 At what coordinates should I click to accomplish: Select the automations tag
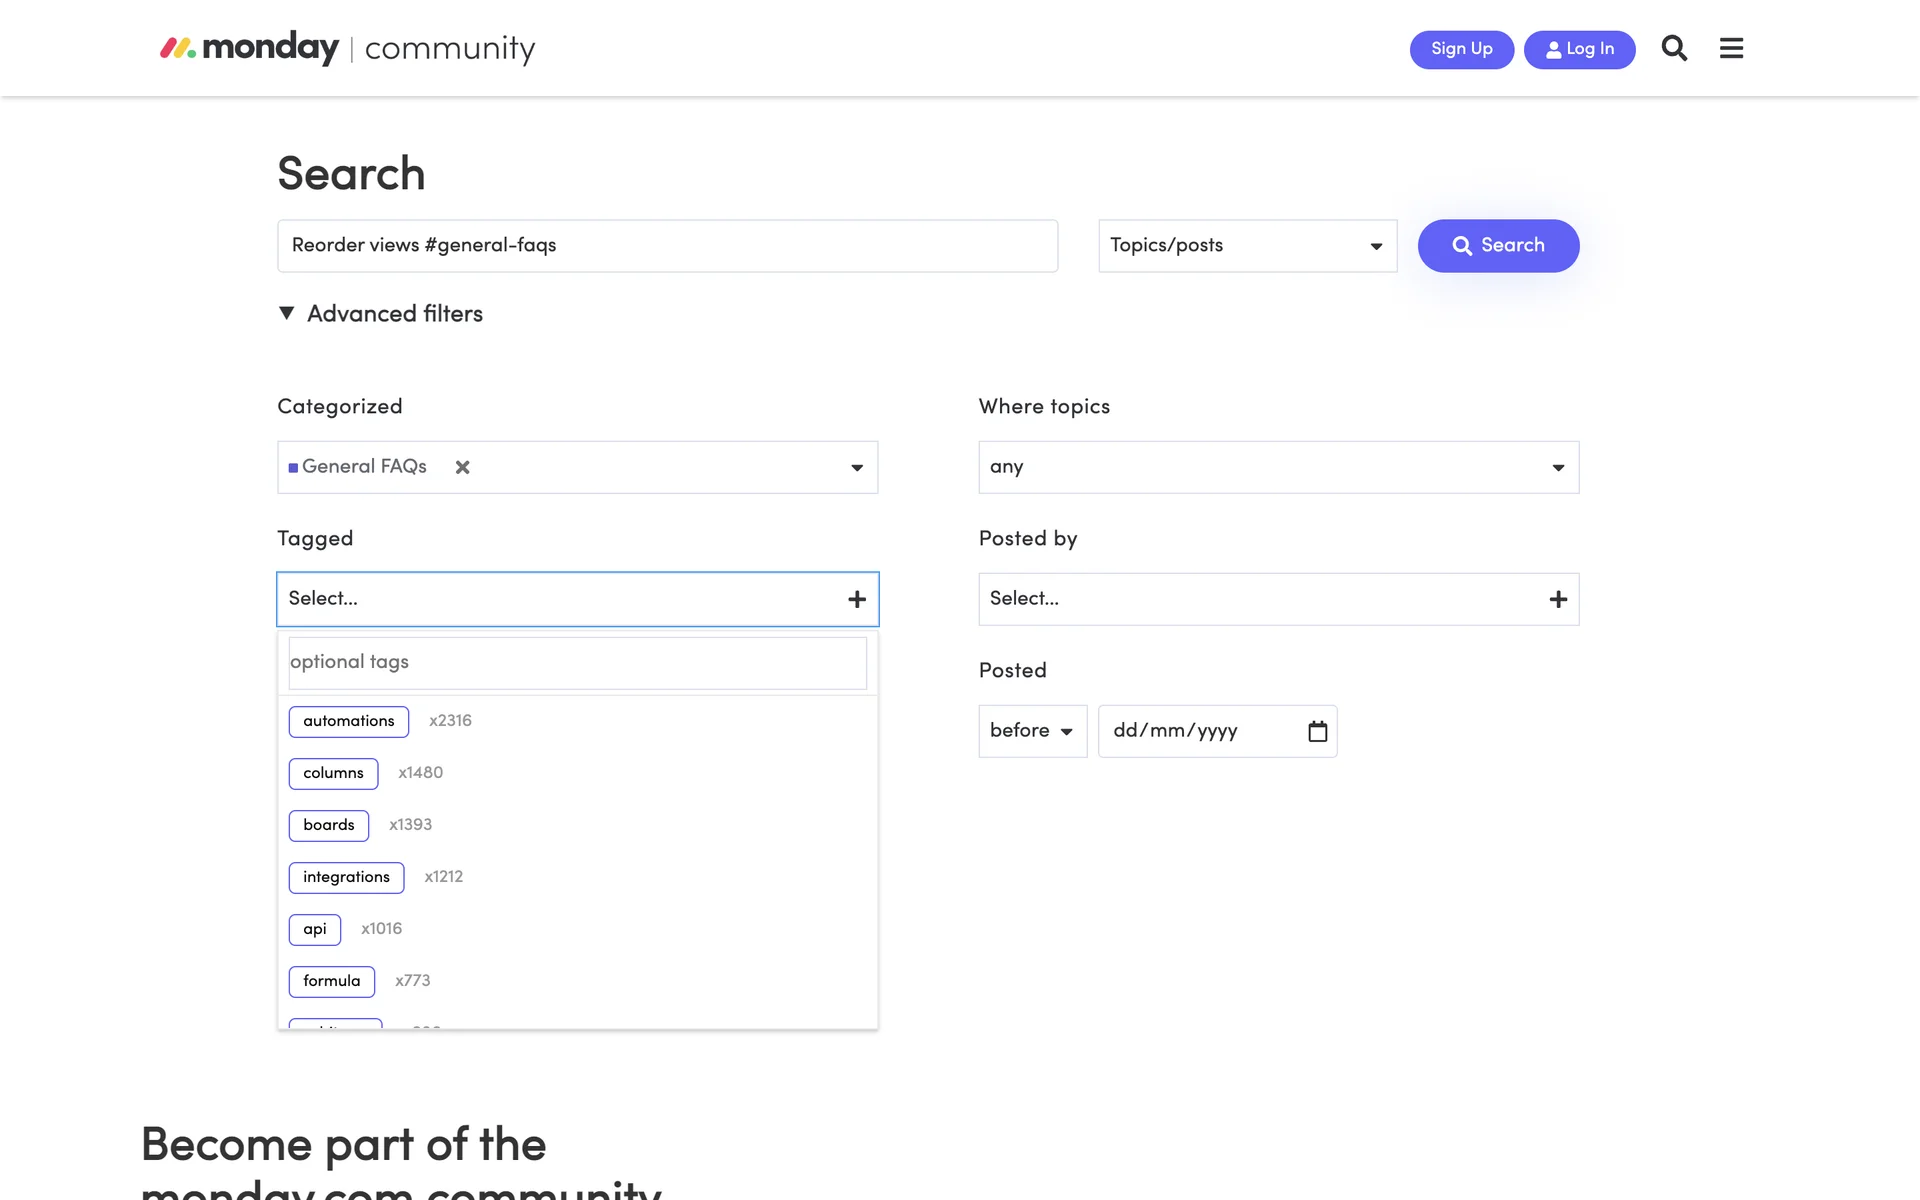click(348, 721)
